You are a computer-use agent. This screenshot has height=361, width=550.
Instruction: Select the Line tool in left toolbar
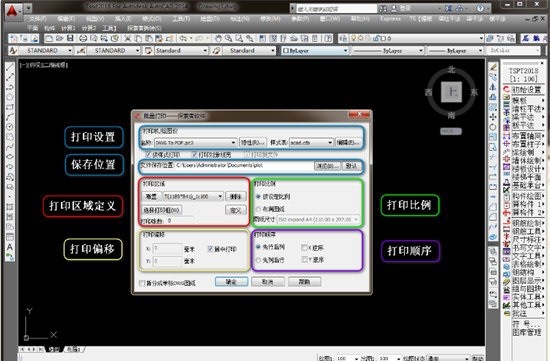coord(10,67)
